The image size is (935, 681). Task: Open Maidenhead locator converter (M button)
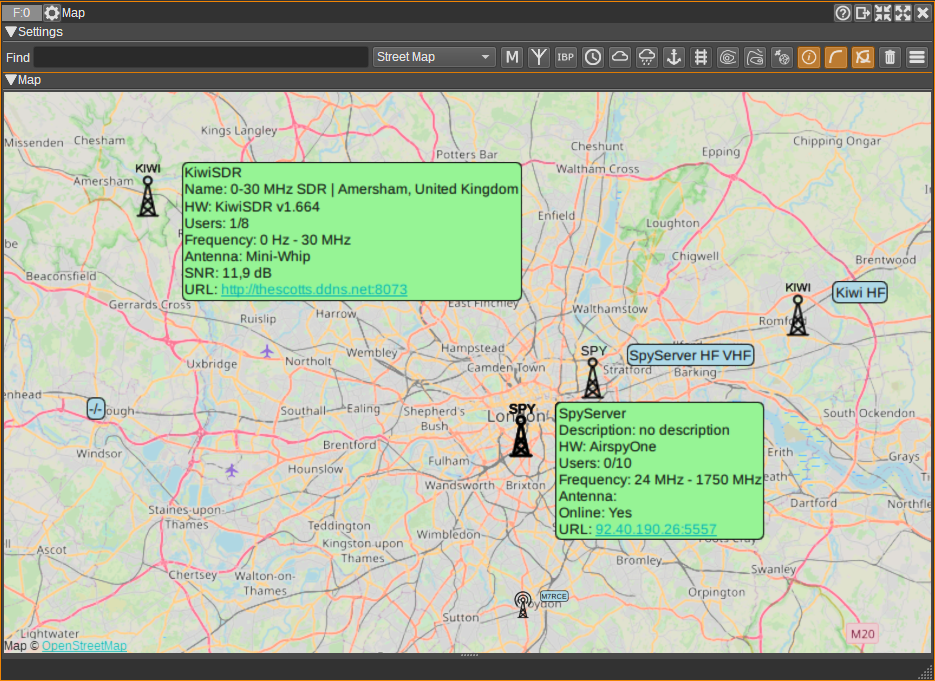click(512, 57)
